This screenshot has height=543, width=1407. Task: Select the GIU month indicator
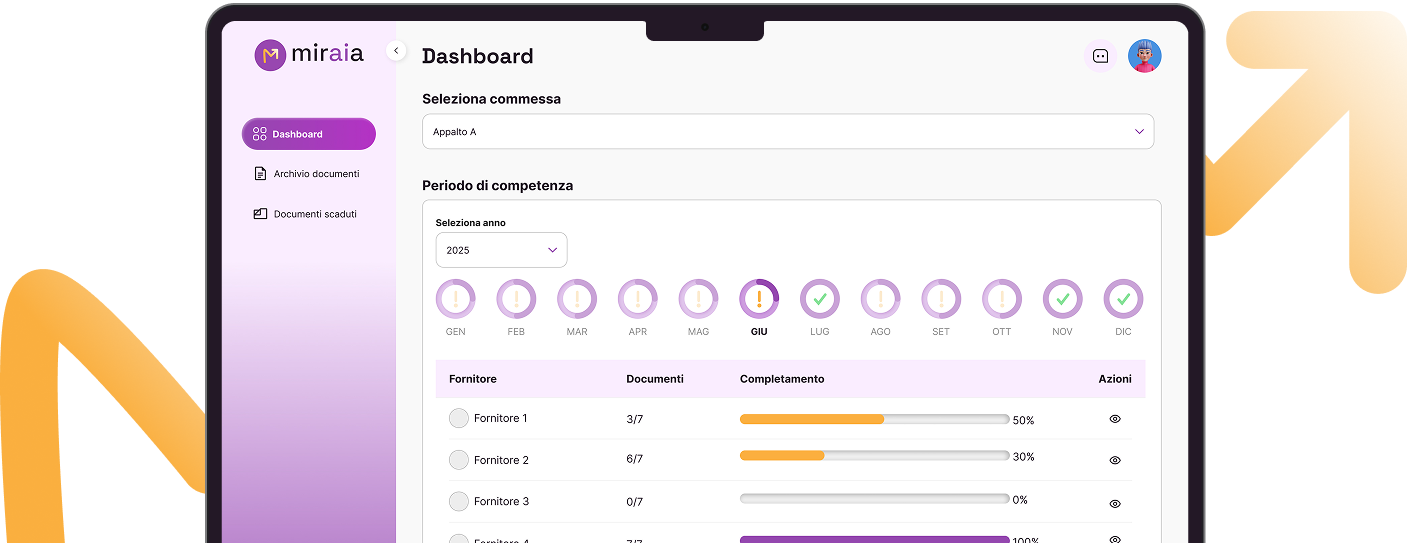759,299
